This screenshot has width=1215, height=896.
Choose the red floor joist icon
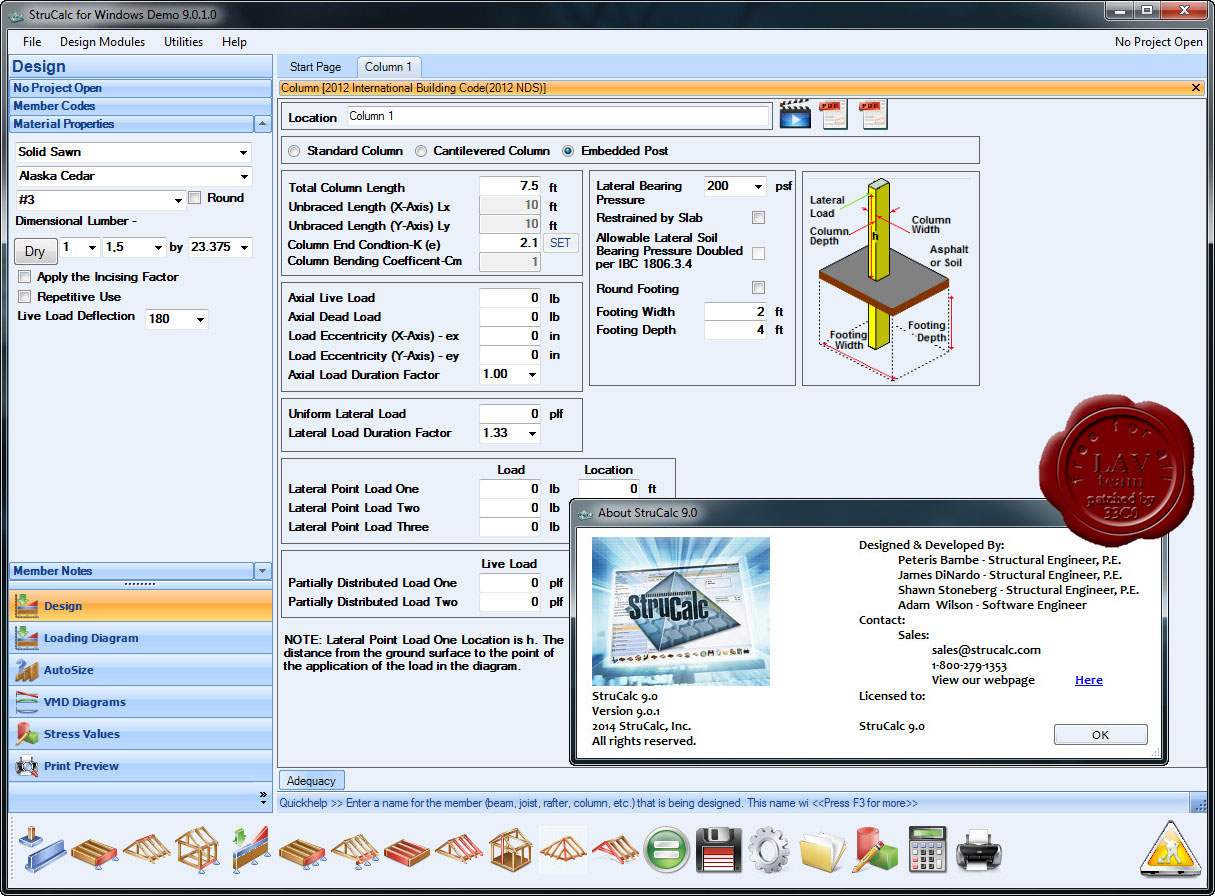tap(405, 850)
